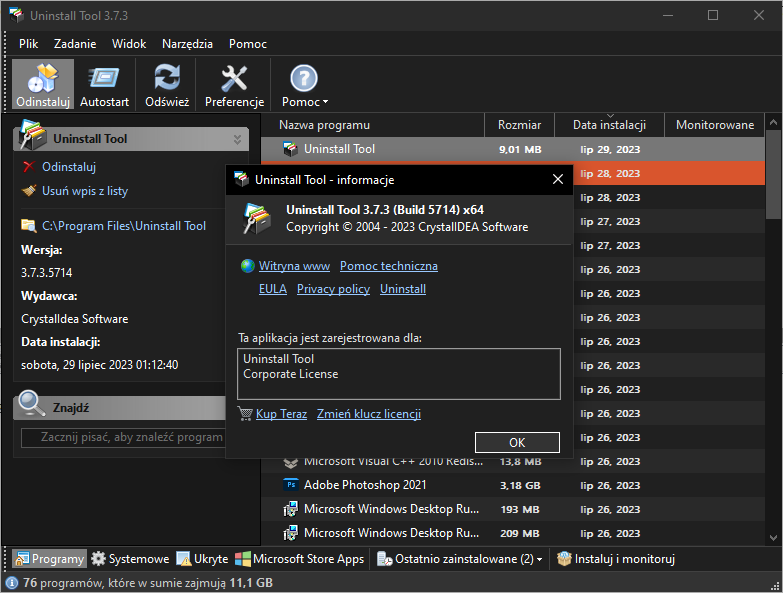Image resolution: width=783 pixels, height=593 pixels.
Task: Click the Adobe Photoshop Ps icon
Action: (x=291, y=485)
